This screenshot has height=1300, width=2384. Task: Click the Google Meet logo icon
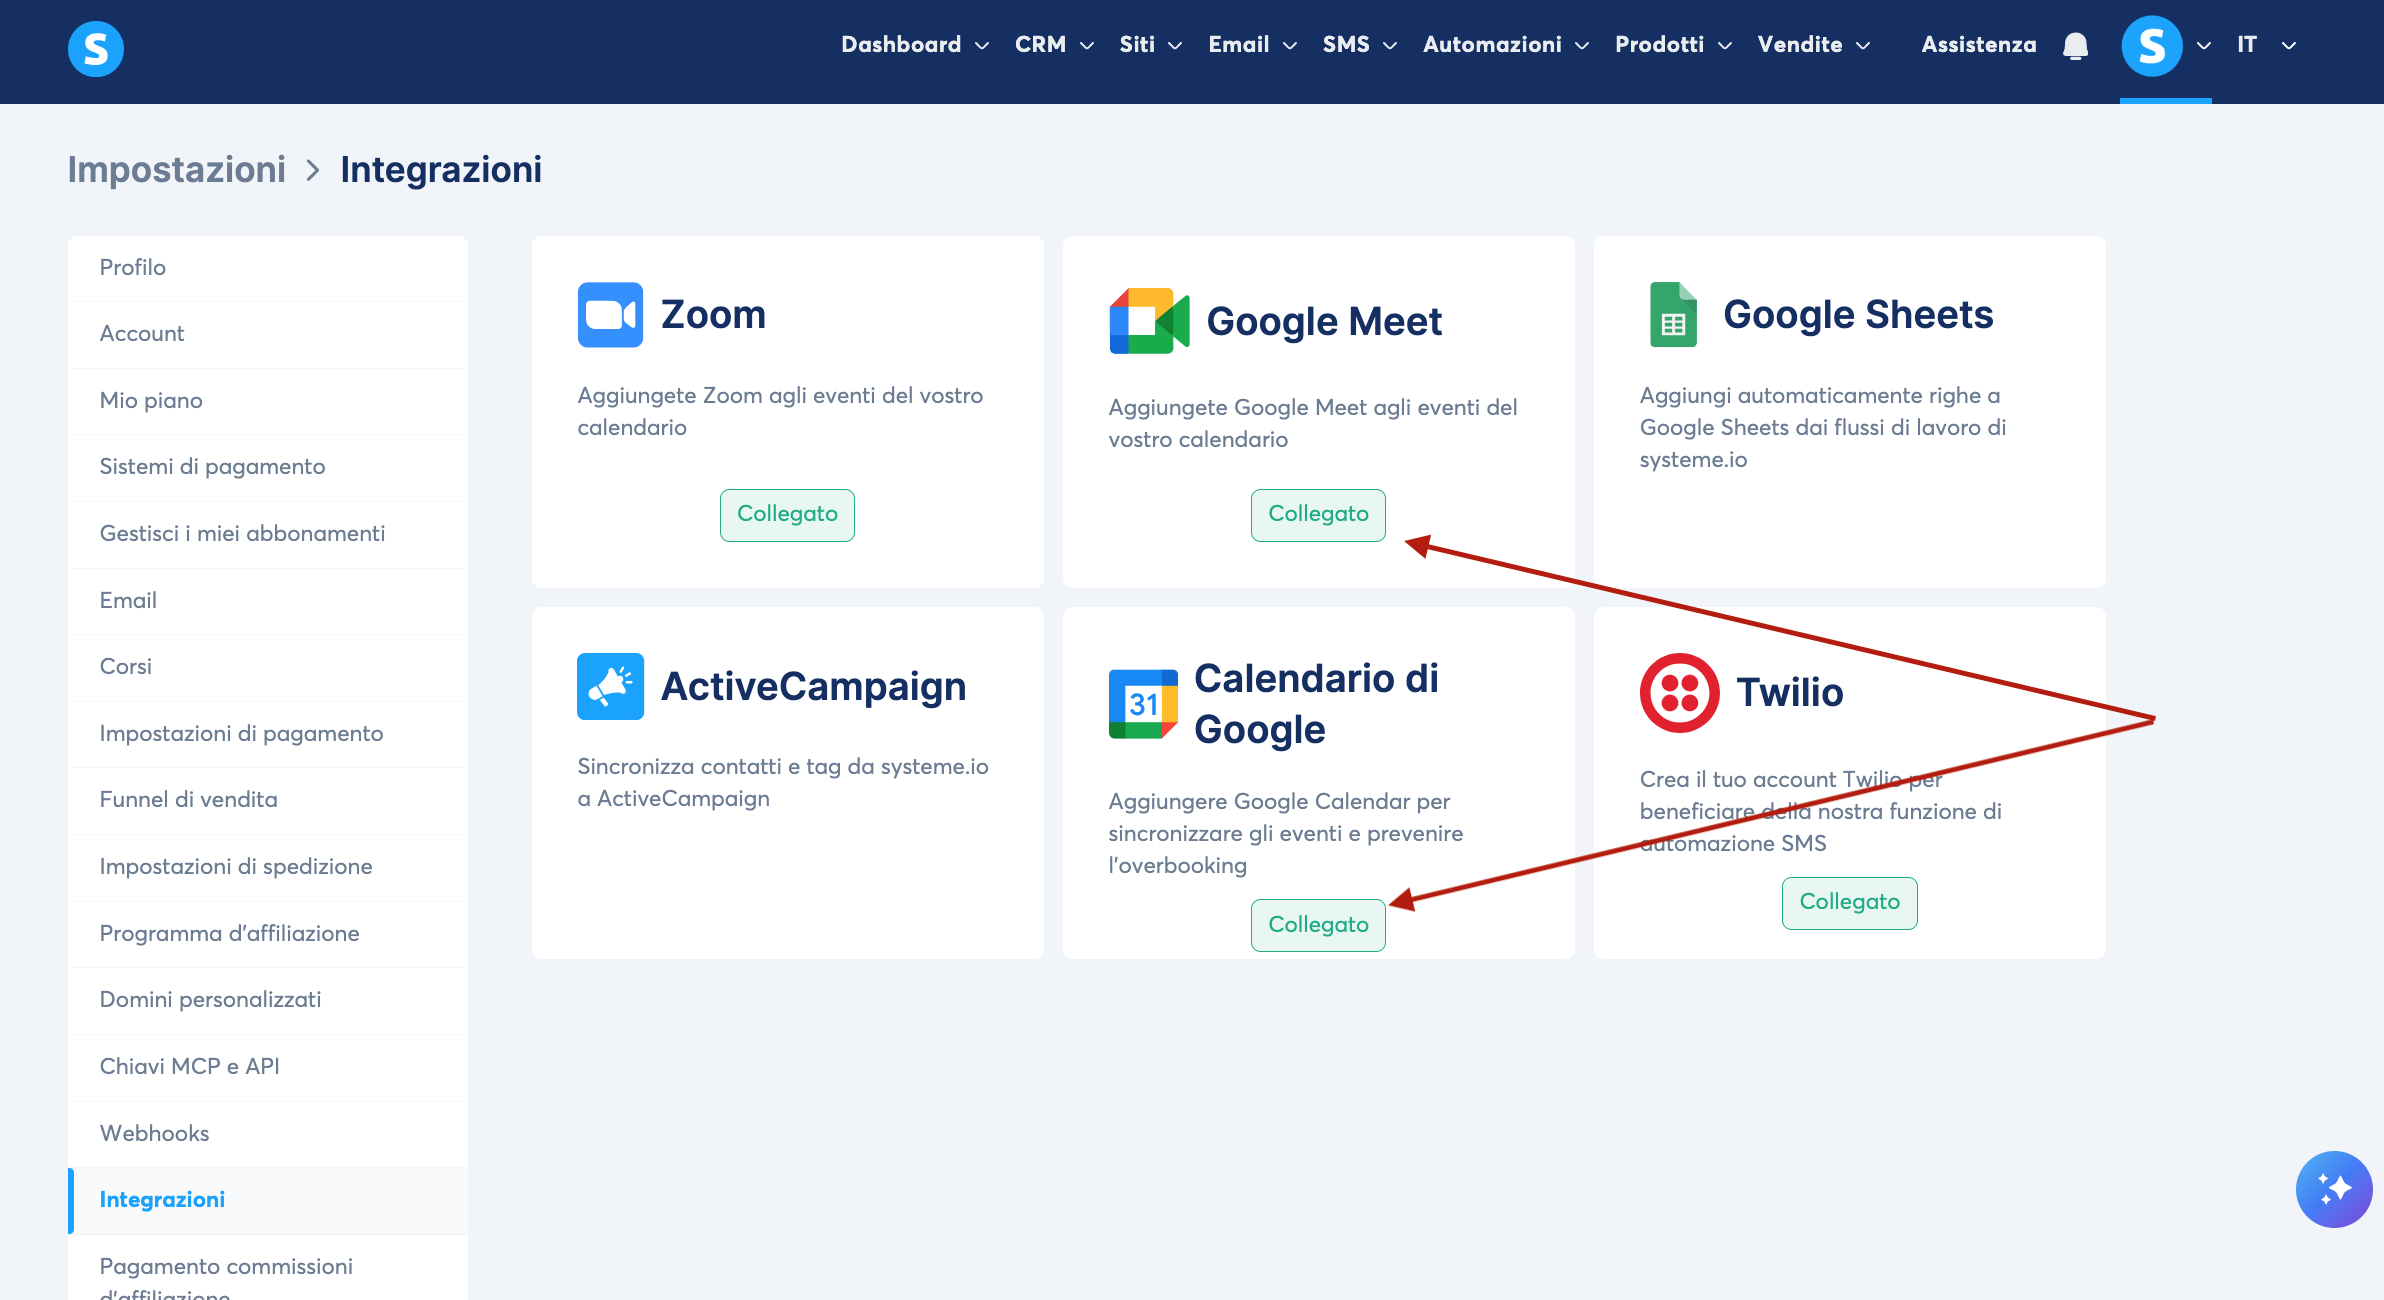pos(1149,321)
